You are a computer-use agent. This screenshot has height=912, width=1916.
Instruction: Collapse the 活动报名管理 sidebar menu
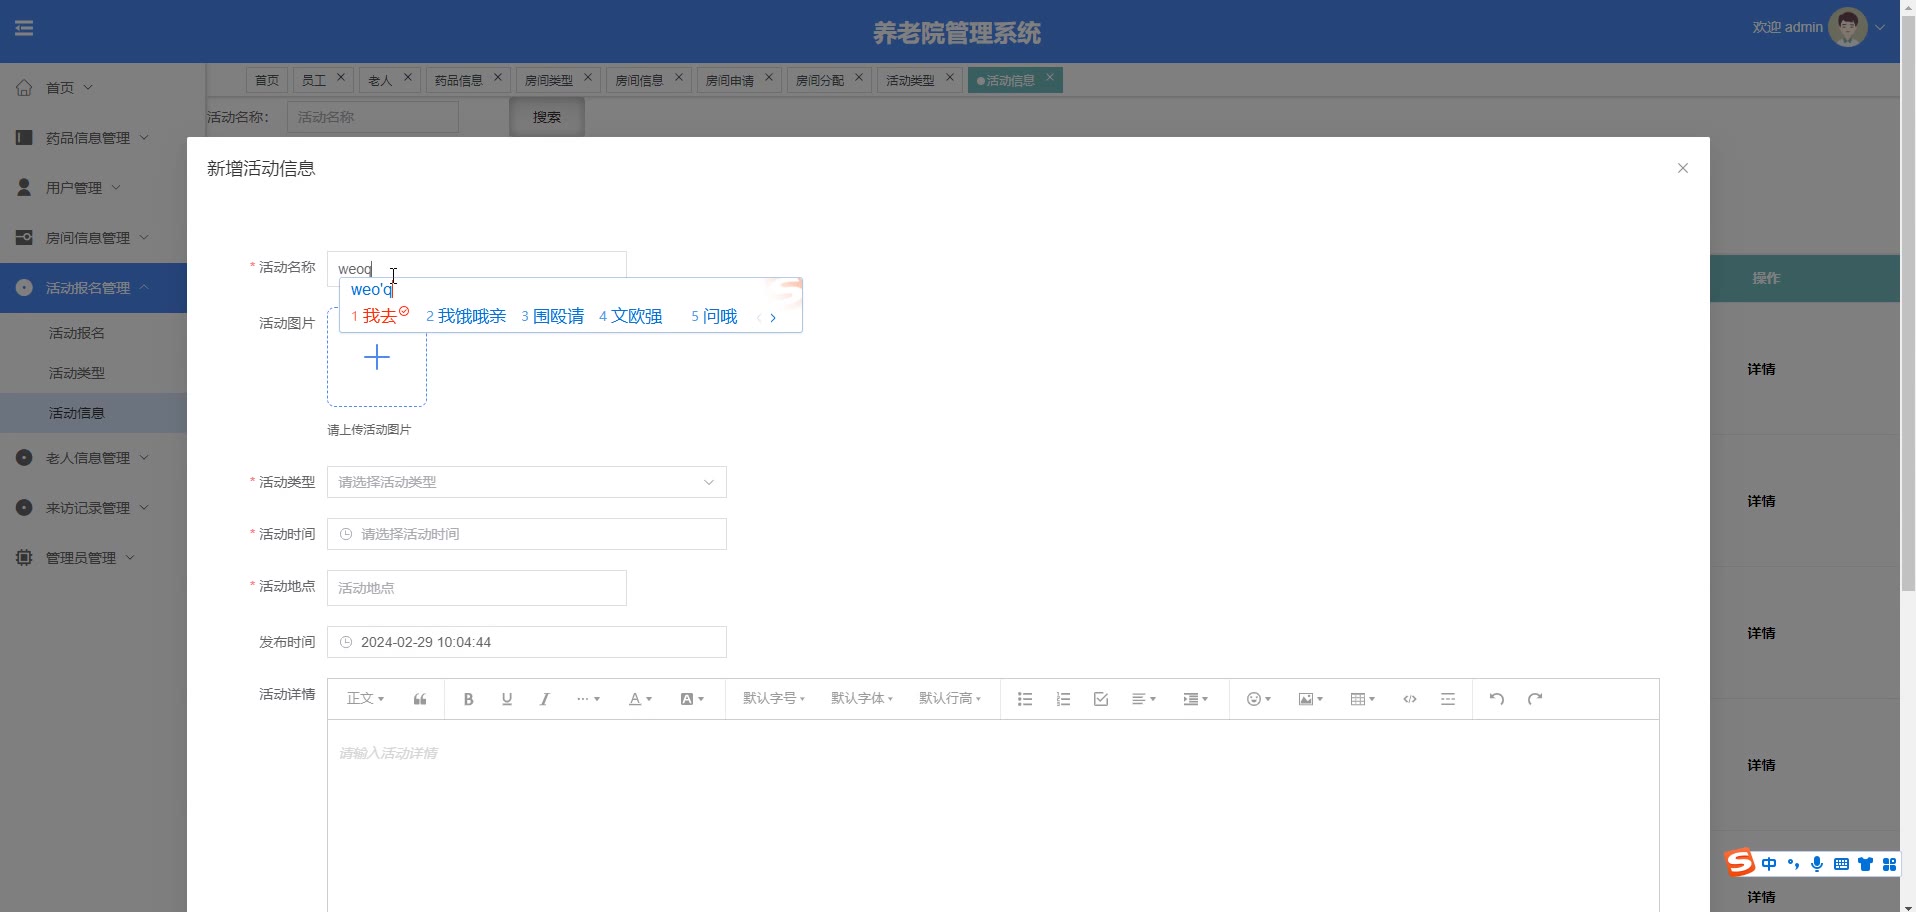93,288
